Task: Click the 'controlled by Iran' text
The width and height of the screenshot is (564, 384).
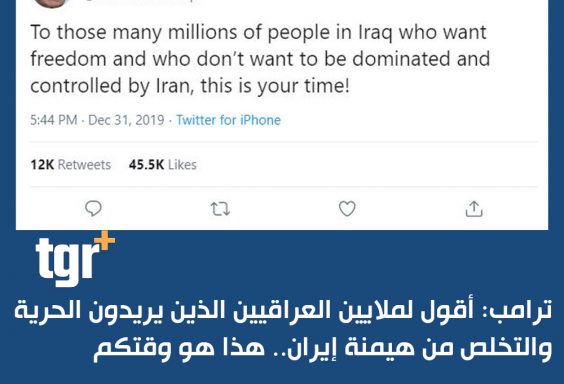Action: (x=112, y=86)
